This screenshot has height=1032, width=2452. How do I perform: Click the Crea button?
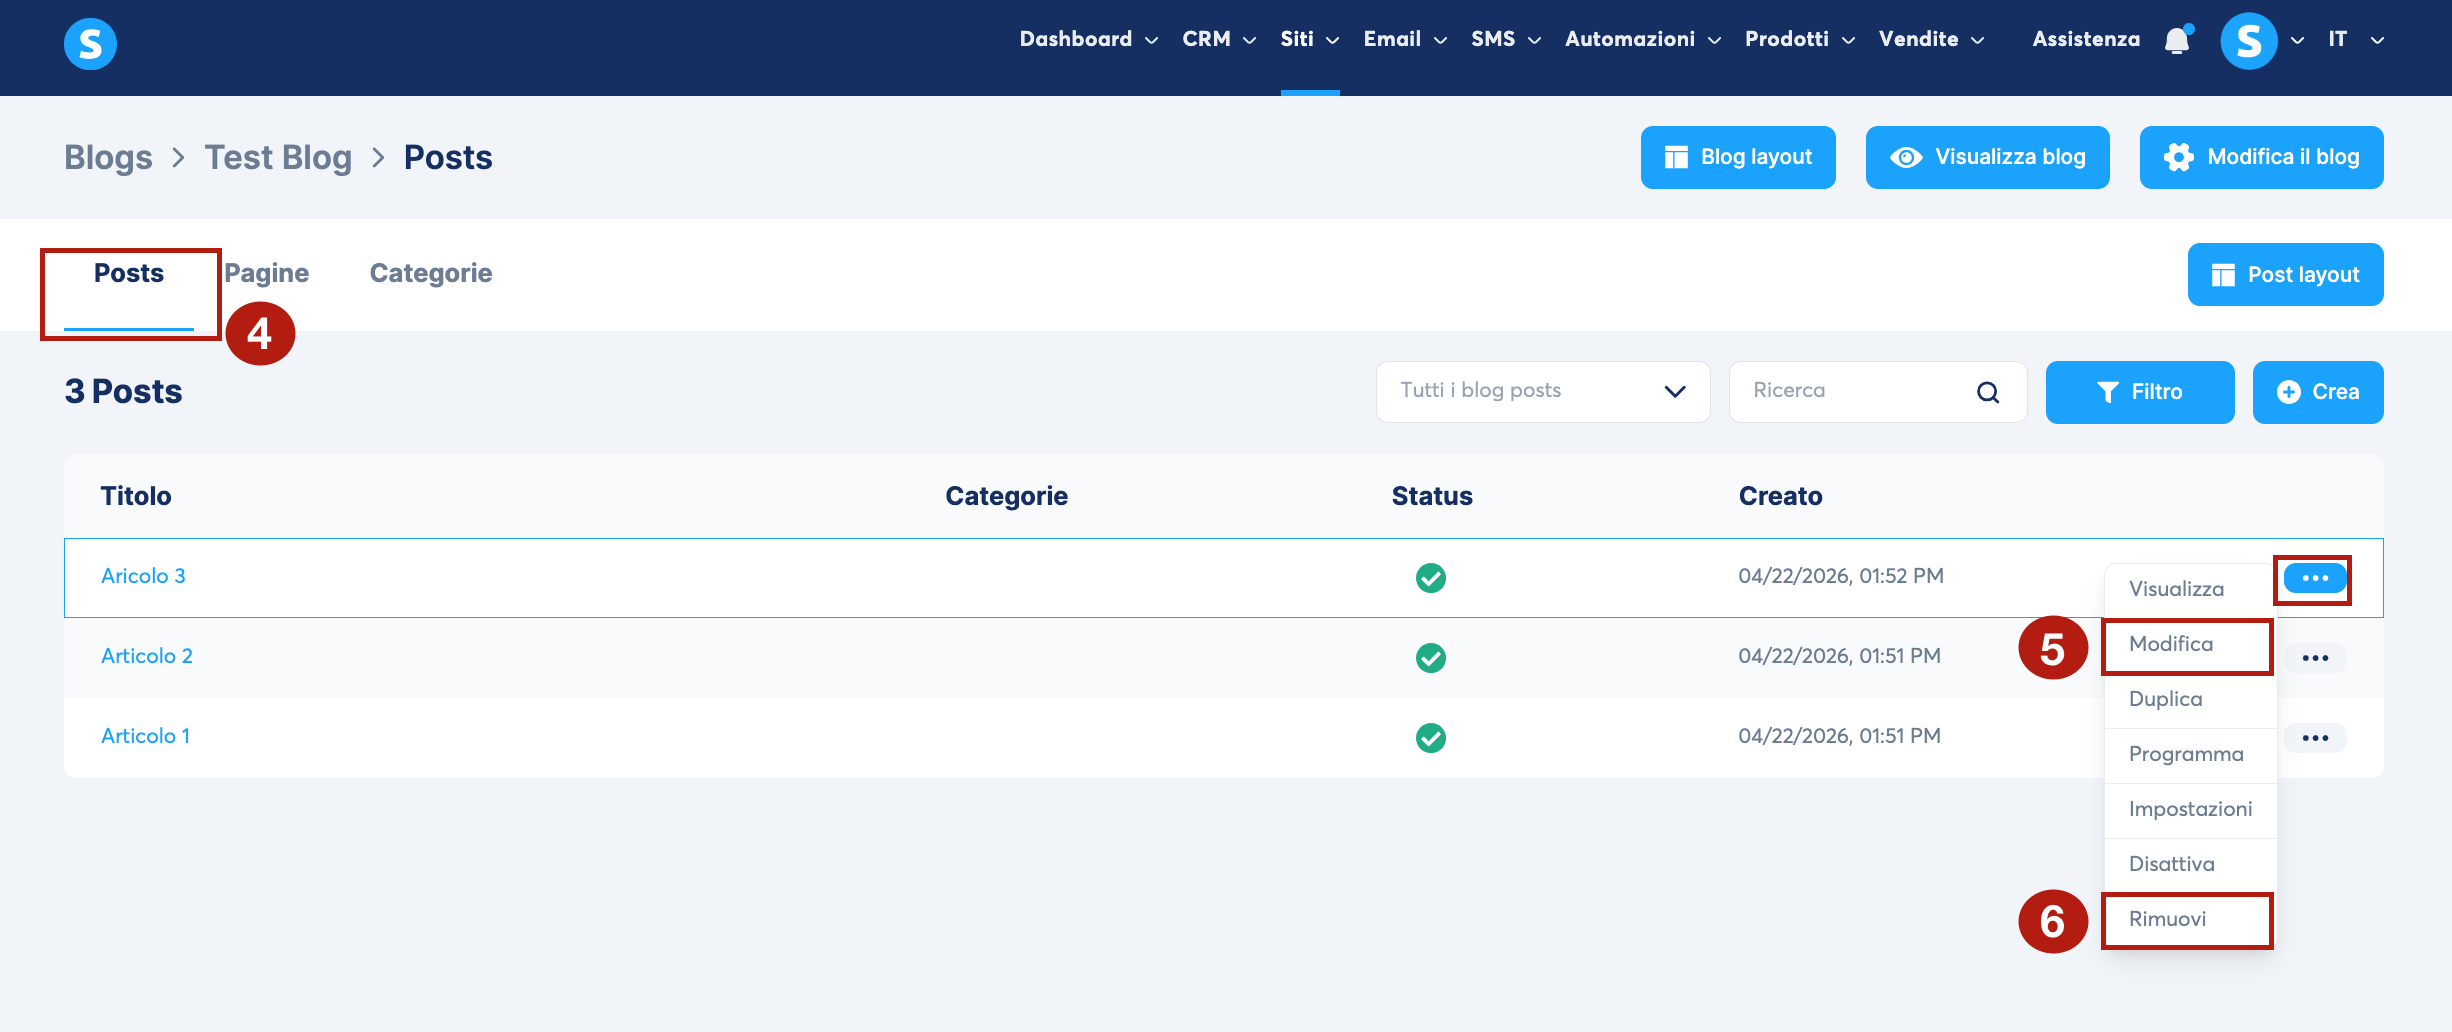2317,392
